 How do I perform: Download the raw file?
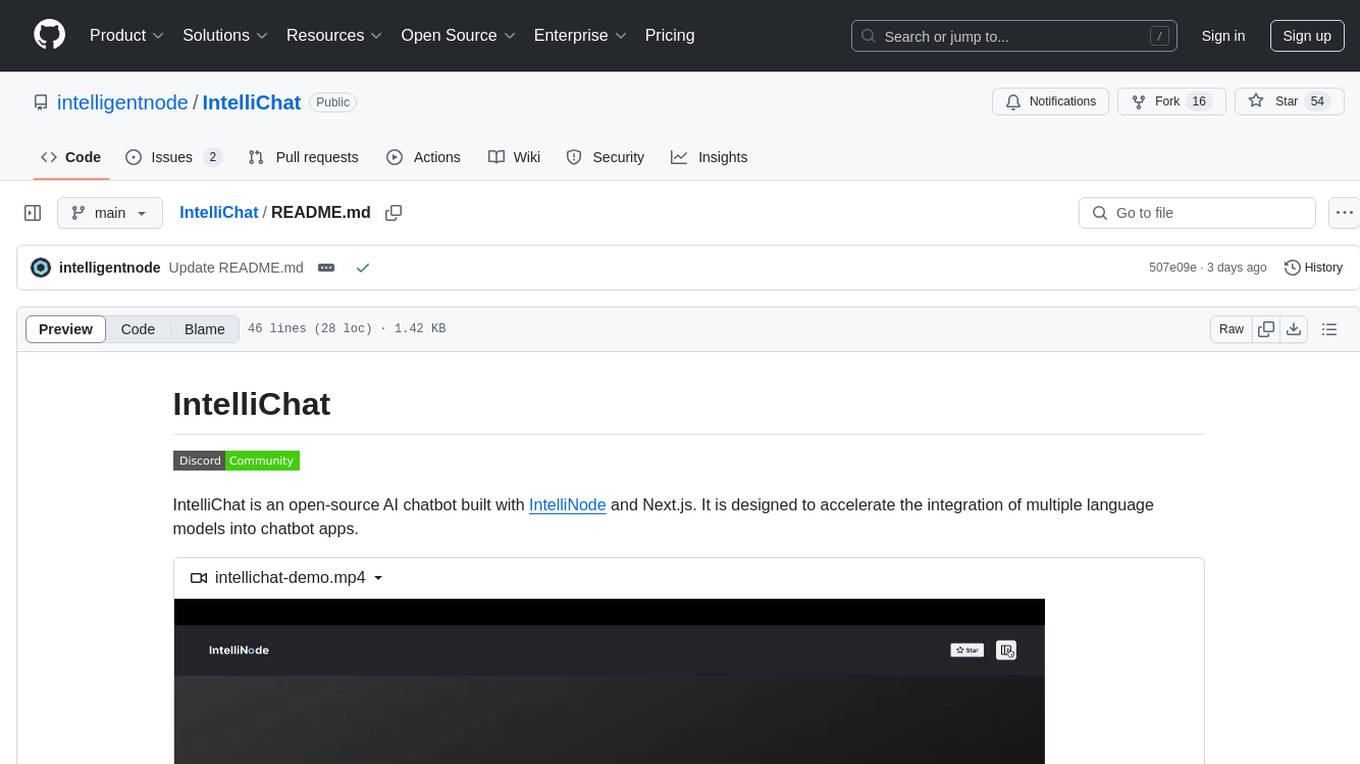click(x=1294, y=329)
